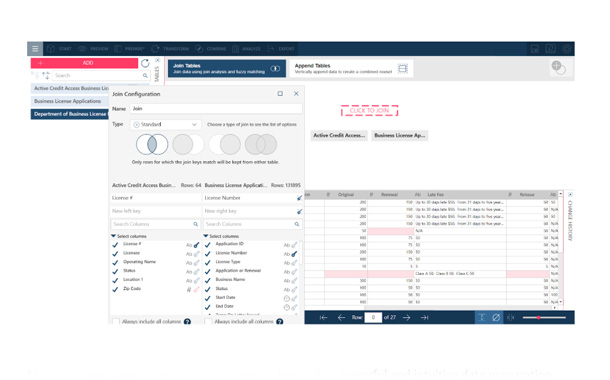Click the Active Credit Access table chip
Viewport: 610px width, 380px height.
pos(339,135)
